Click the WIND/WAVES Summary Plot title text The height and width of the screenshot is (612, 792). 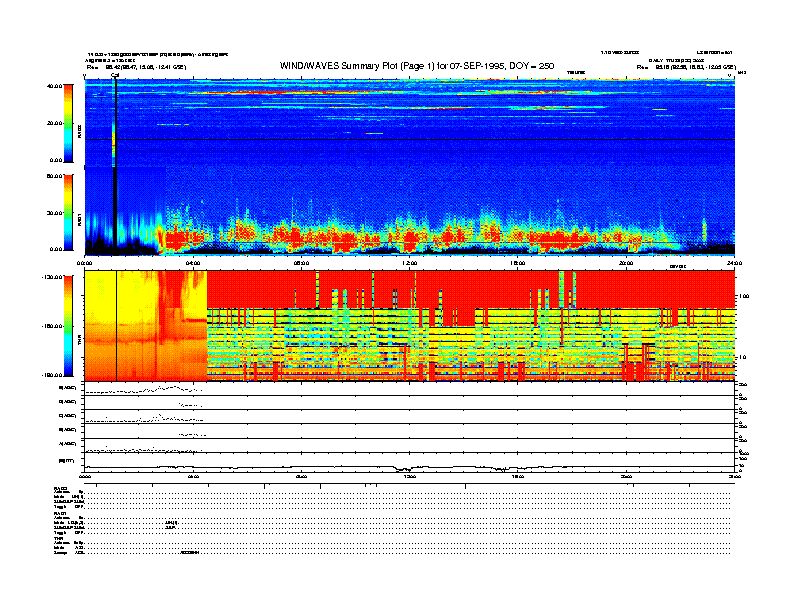[x=417, y=66]
